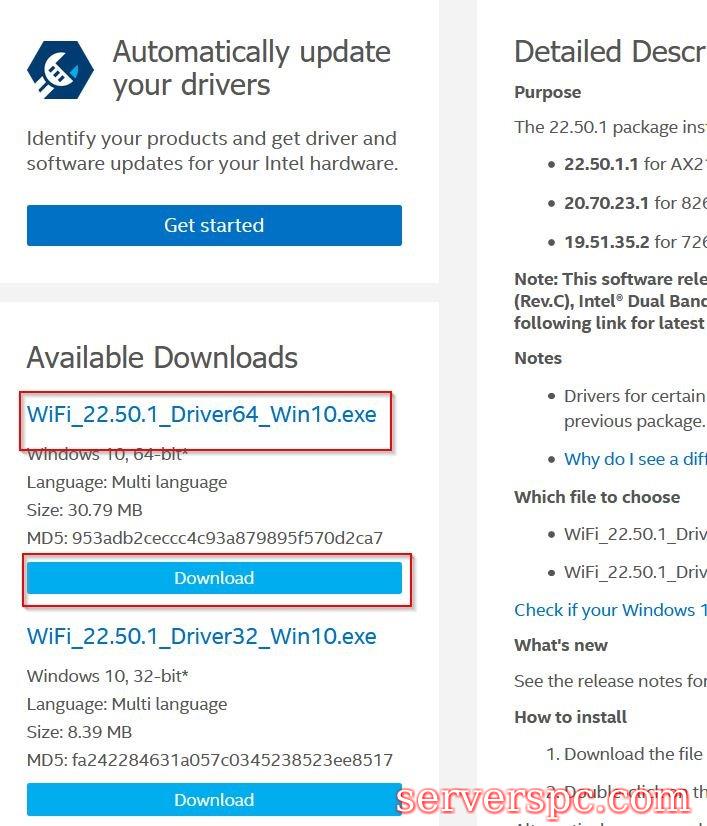The image size is (707, 826).
Task: Open the WiFi_22.50.1_Driver32_Win10.exe link
Action: 201,636
